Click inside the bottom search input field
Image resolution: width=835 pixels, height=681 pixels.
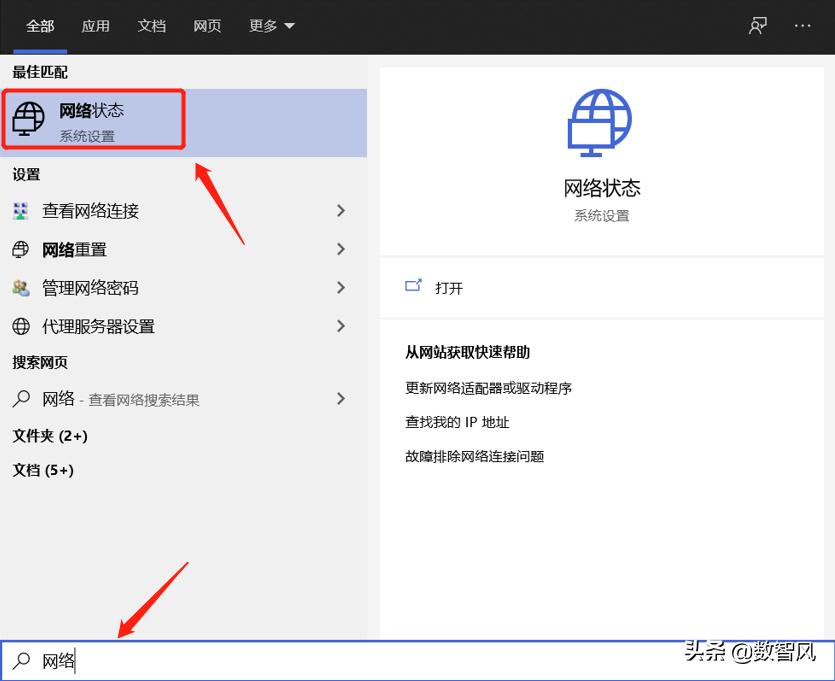point(200,660)
